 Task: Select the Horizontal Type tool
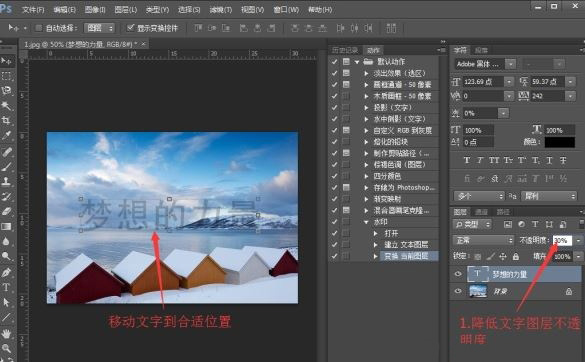[6, 287]
